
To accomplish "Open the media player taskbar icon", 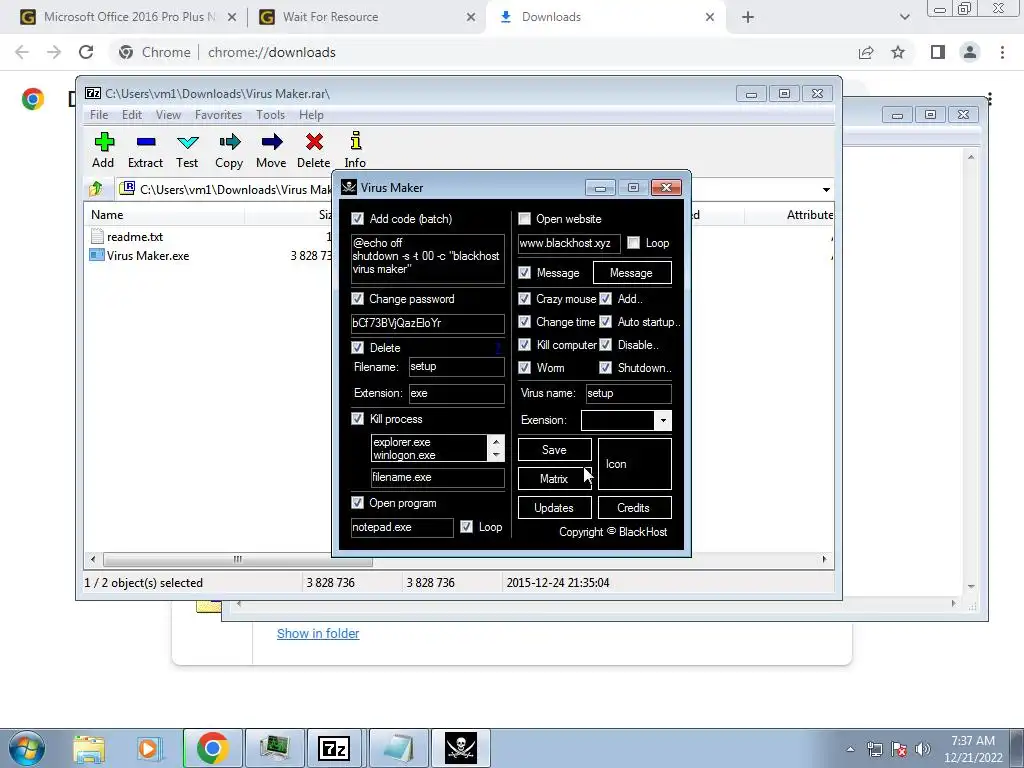I will (x=149, y=748).
